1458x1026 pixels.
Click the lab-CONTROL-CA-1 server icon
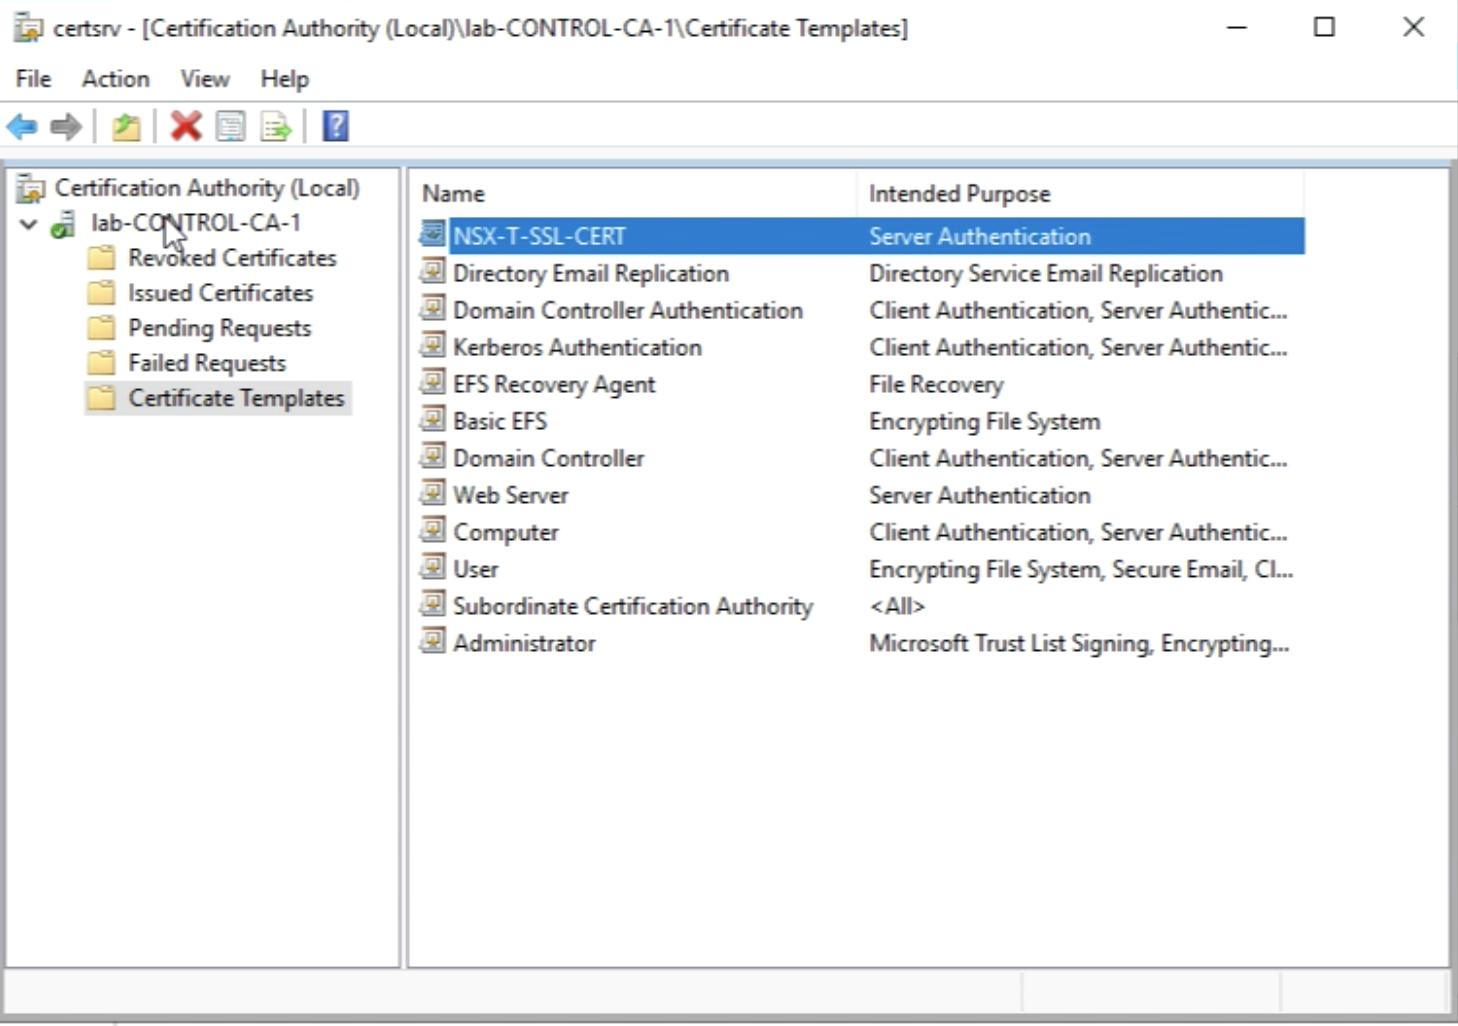(x=63, y=224)
